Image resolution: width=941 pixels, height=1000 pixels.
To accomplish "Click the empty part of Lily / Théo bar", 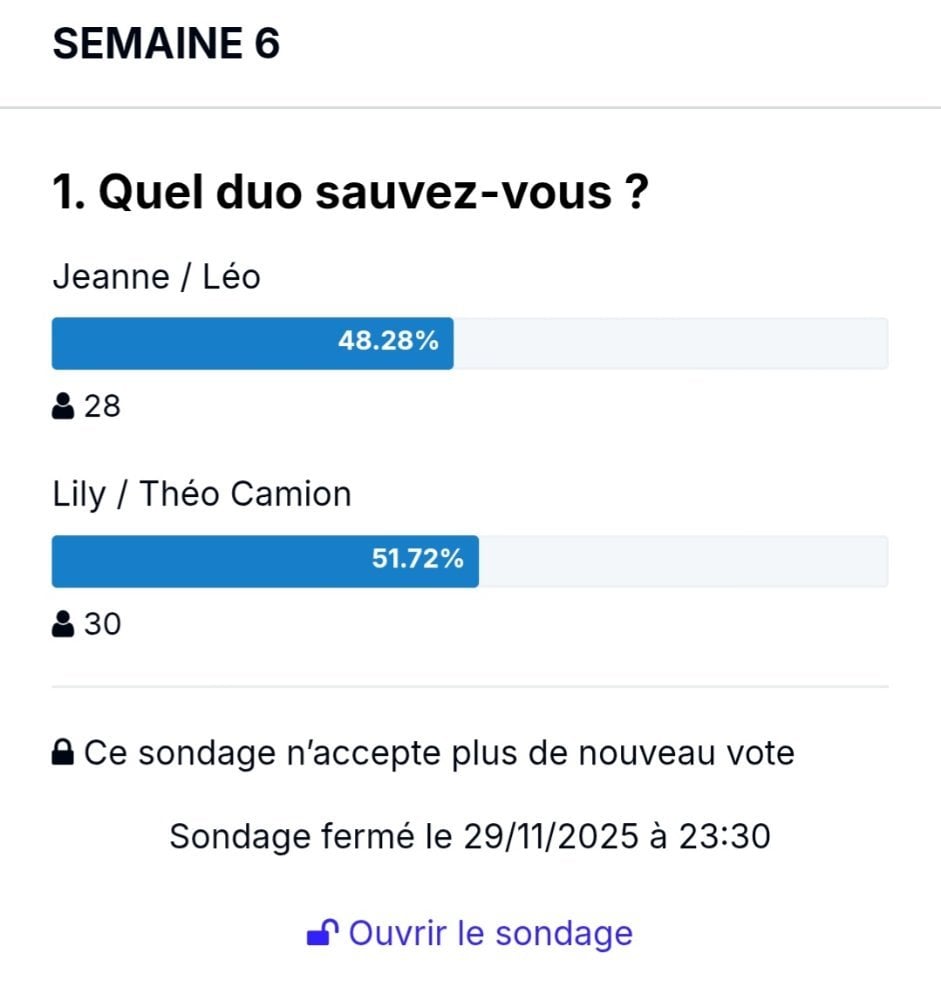I will (684, 561).
